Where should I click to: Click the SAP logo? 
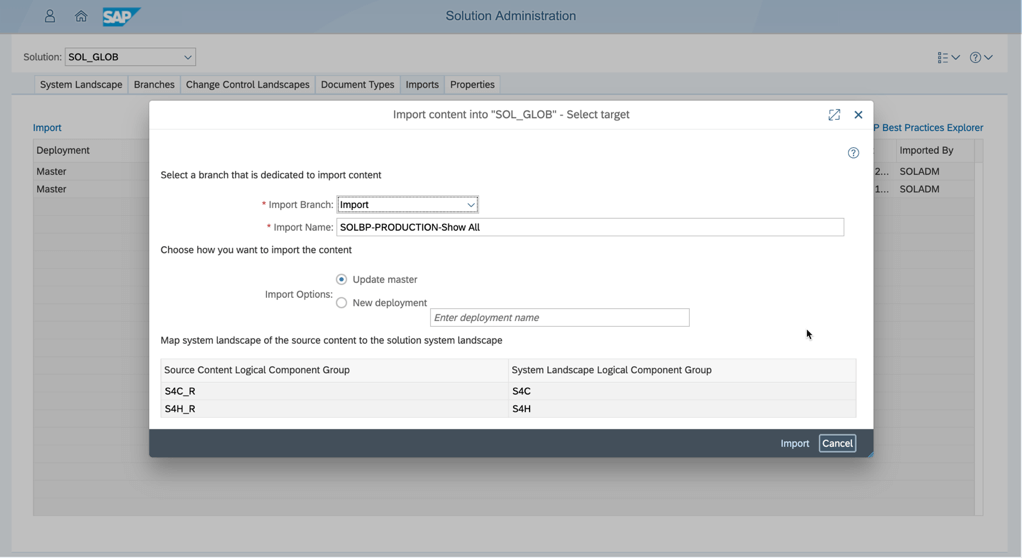121,16
